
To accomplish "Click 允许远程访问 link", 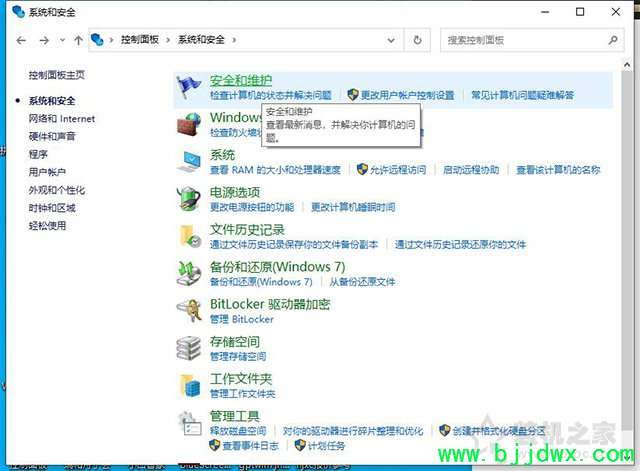I will 398,170.
